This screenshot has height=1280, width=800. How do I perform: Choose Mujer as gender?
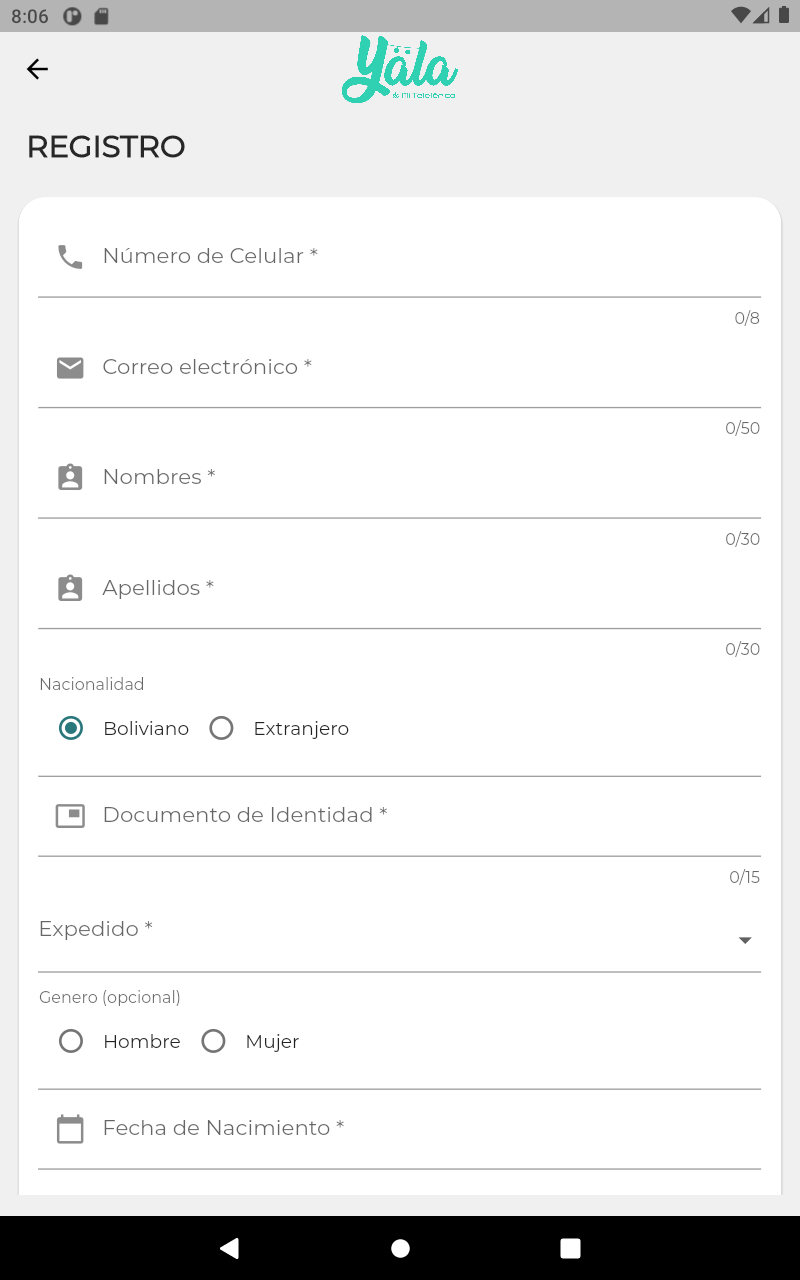(250, 1041)
